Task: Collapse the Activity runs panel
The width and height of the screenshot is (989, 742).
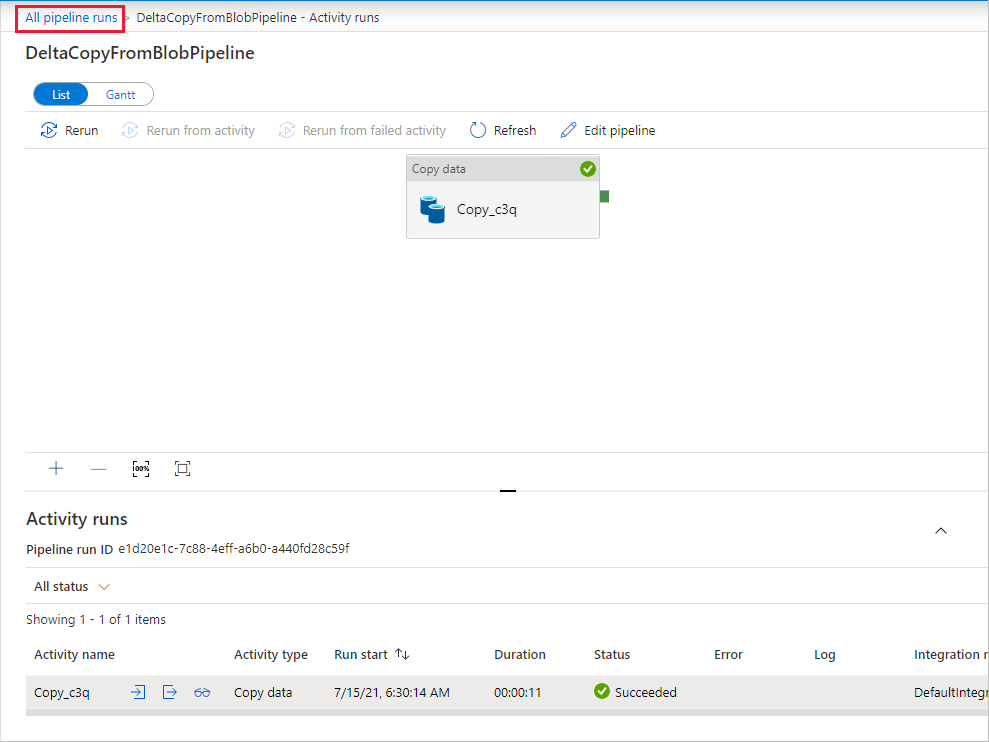Action: coord(940,531)
